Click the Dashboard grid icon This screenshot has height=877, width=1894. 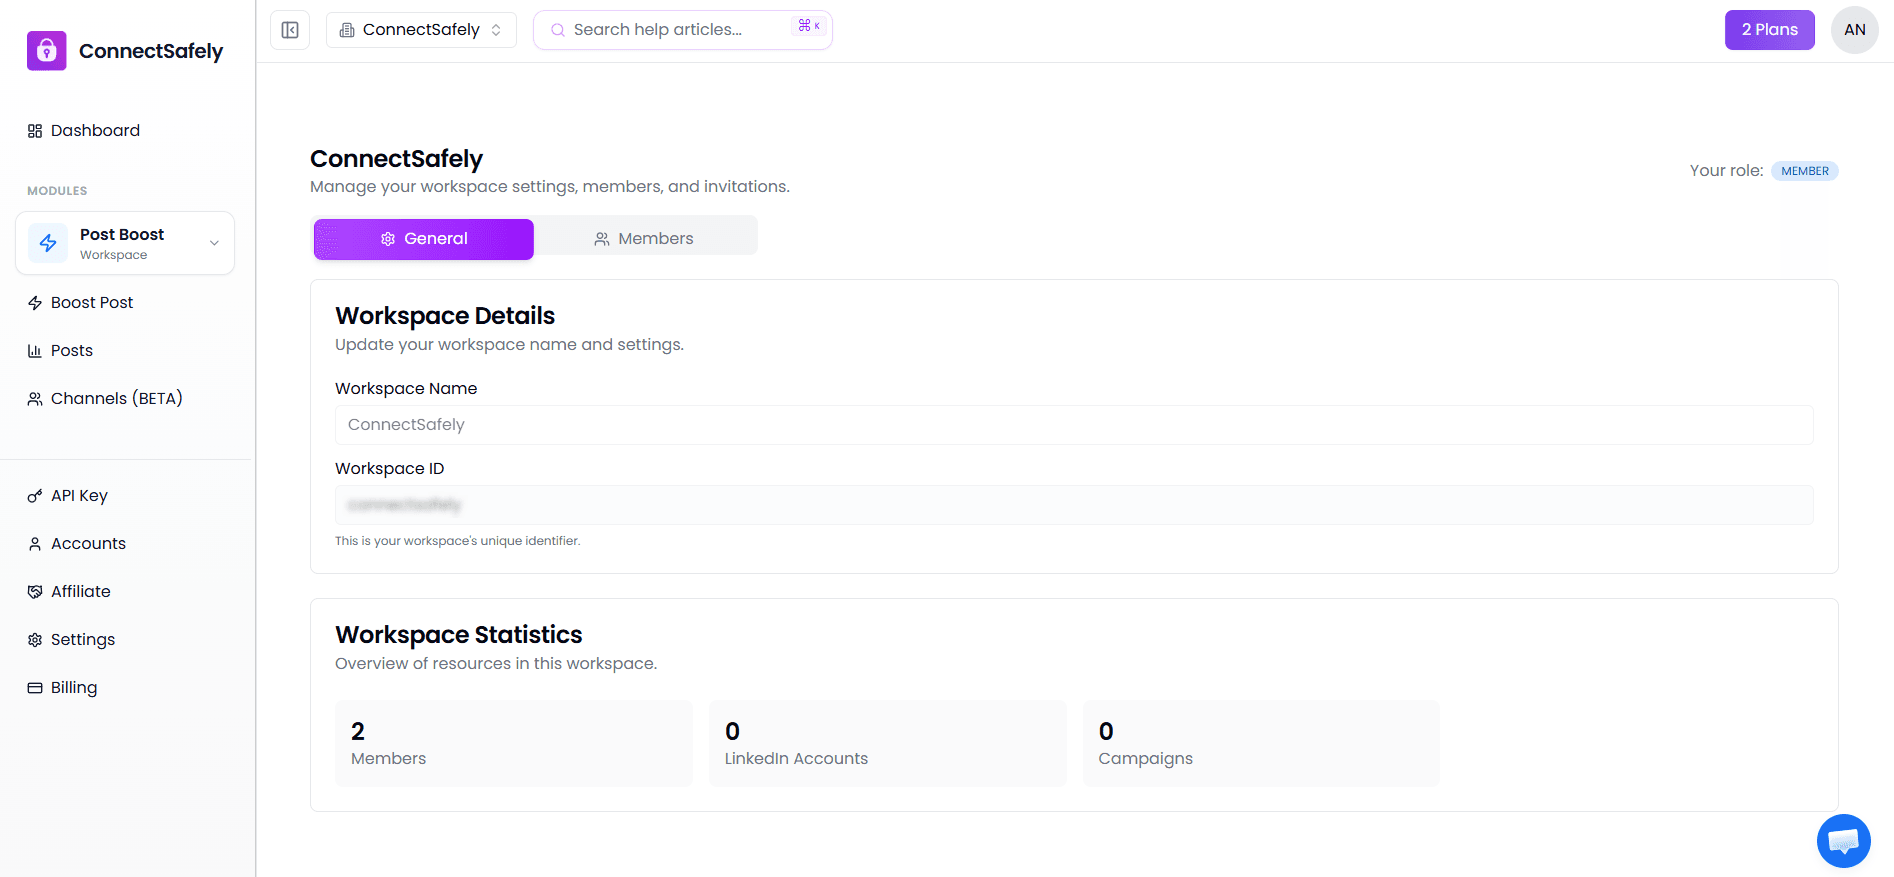click(35, 131)
